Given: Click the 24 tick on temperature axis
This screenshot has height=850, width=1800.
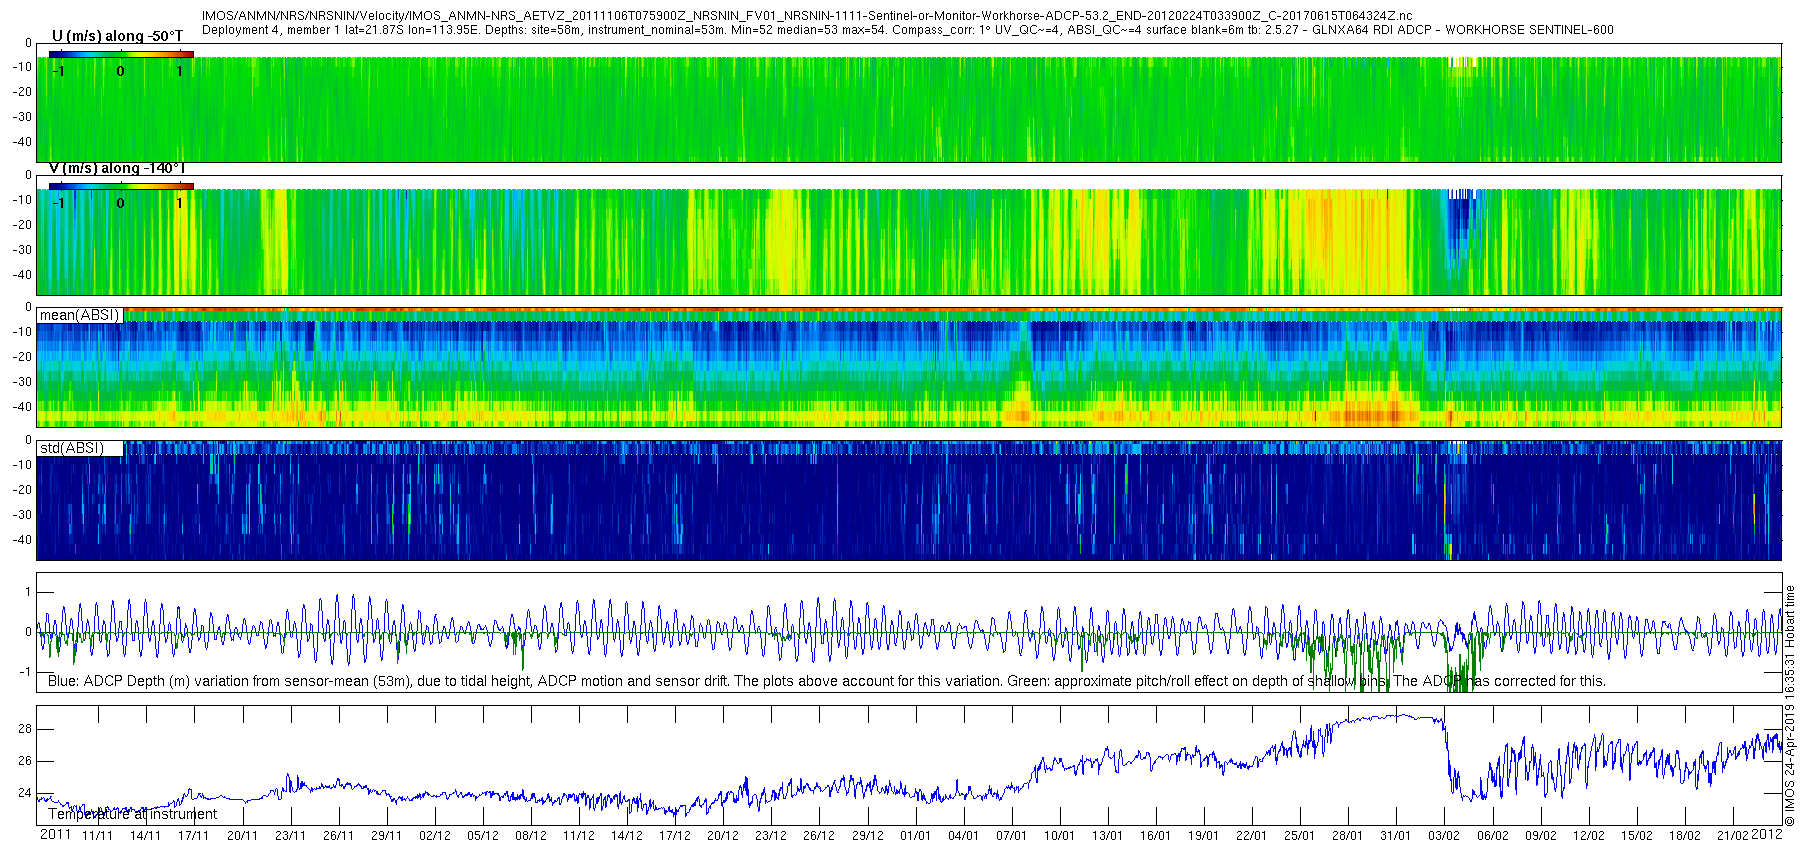Looking at the screenshot, I should coord(25,793).
